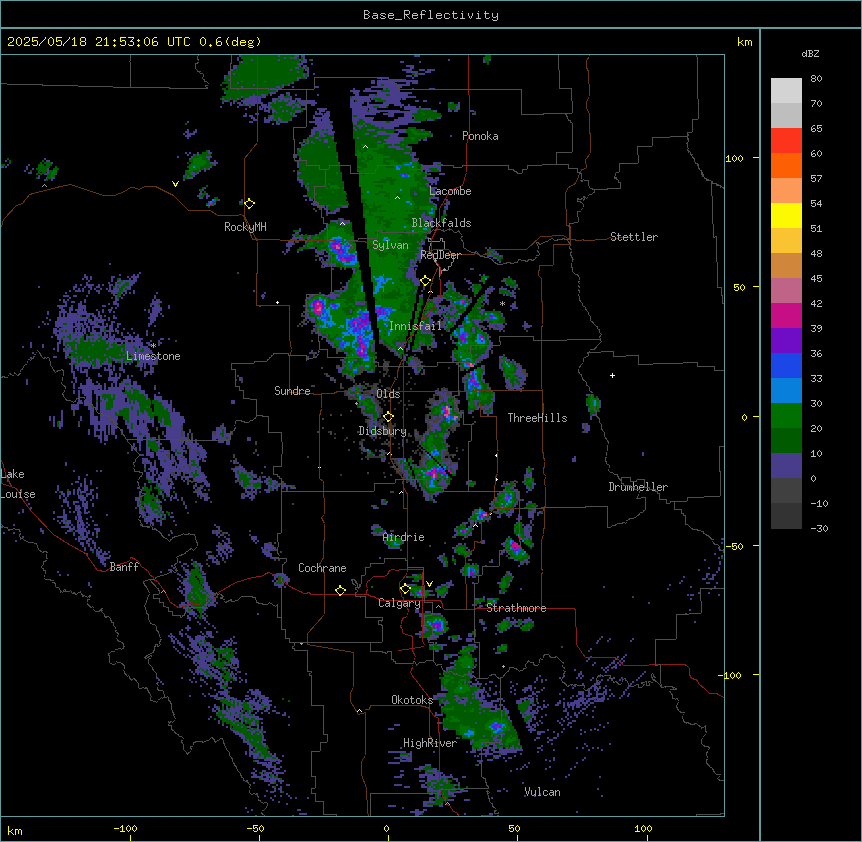Click the yellow diamond marker beside RockyMH
Screen dimensions: 862x842
pyautogui.click(x=250, y=204)
